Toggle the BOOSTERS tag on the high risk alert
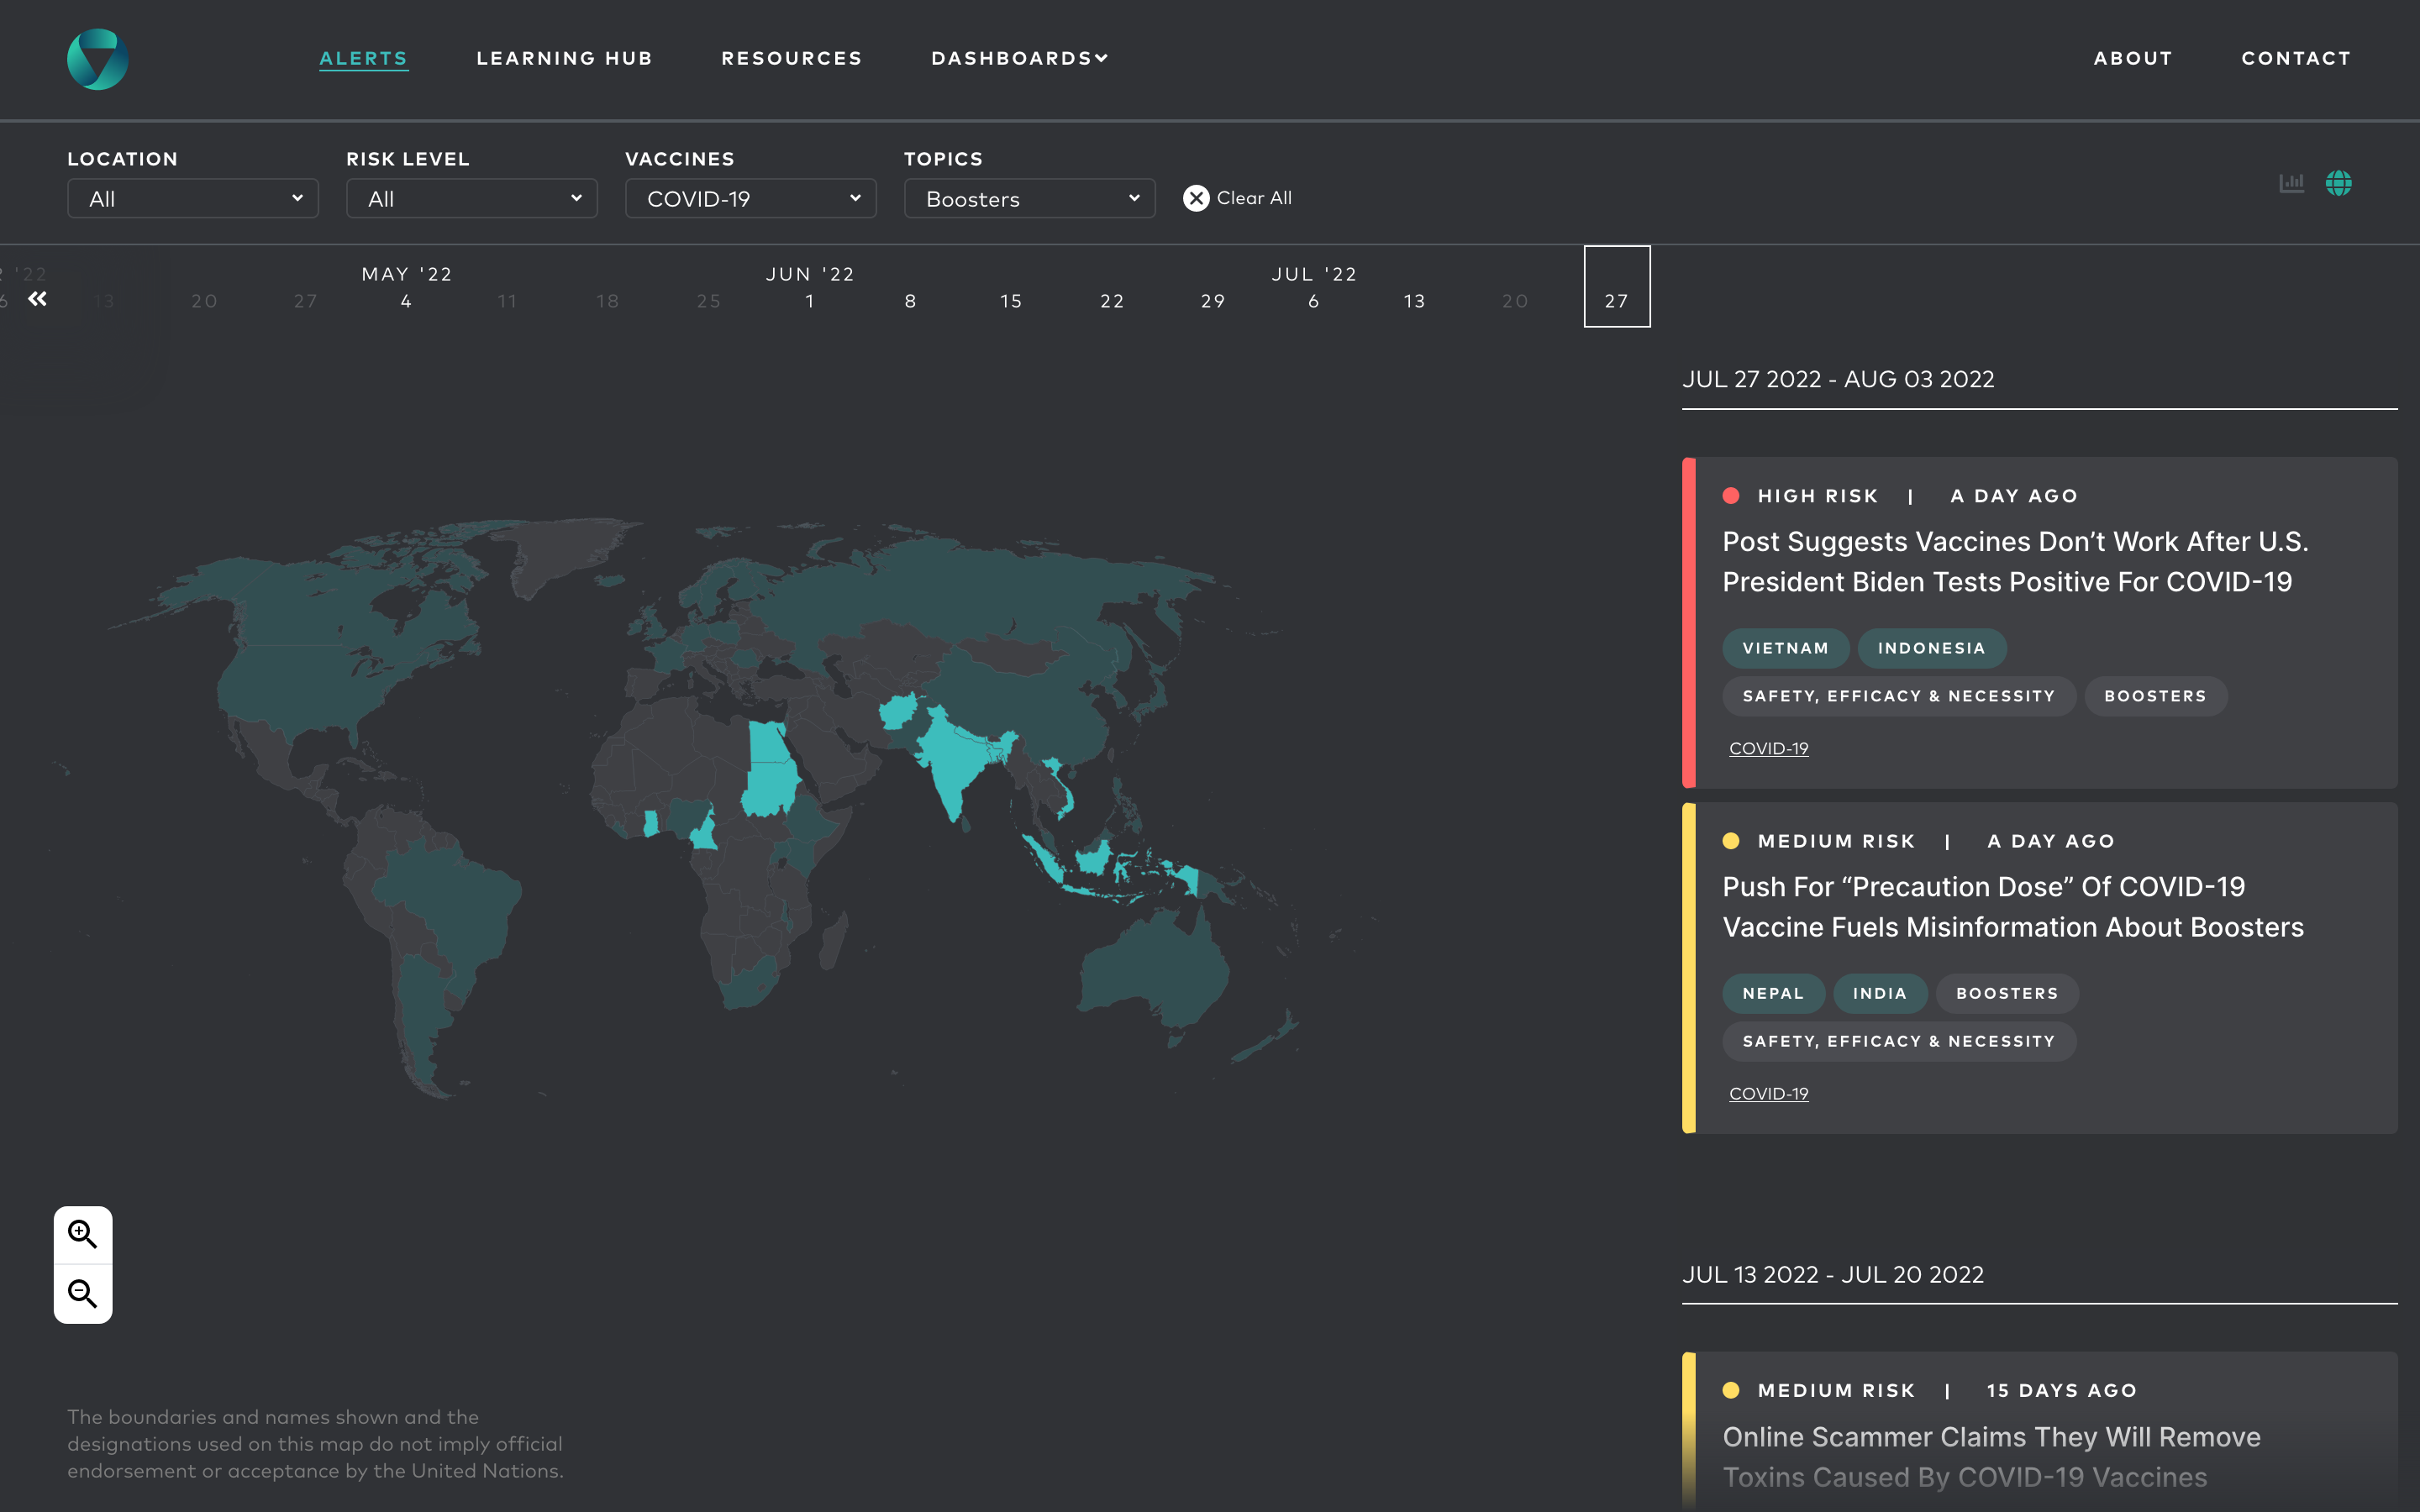Screen dimensions: 2420x1512 coord(2155,696)
